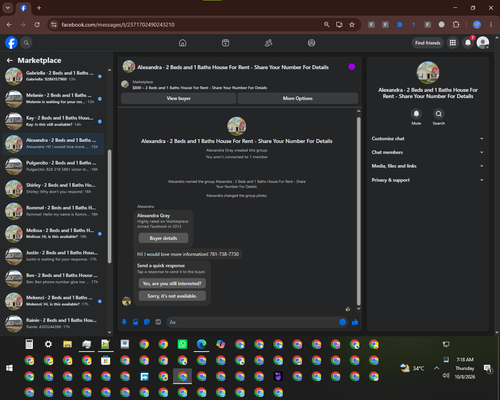The width and height of the screenshot is (500, 400).
Task: Attach a file with the photo icon
Action: (x=136, y=322)
